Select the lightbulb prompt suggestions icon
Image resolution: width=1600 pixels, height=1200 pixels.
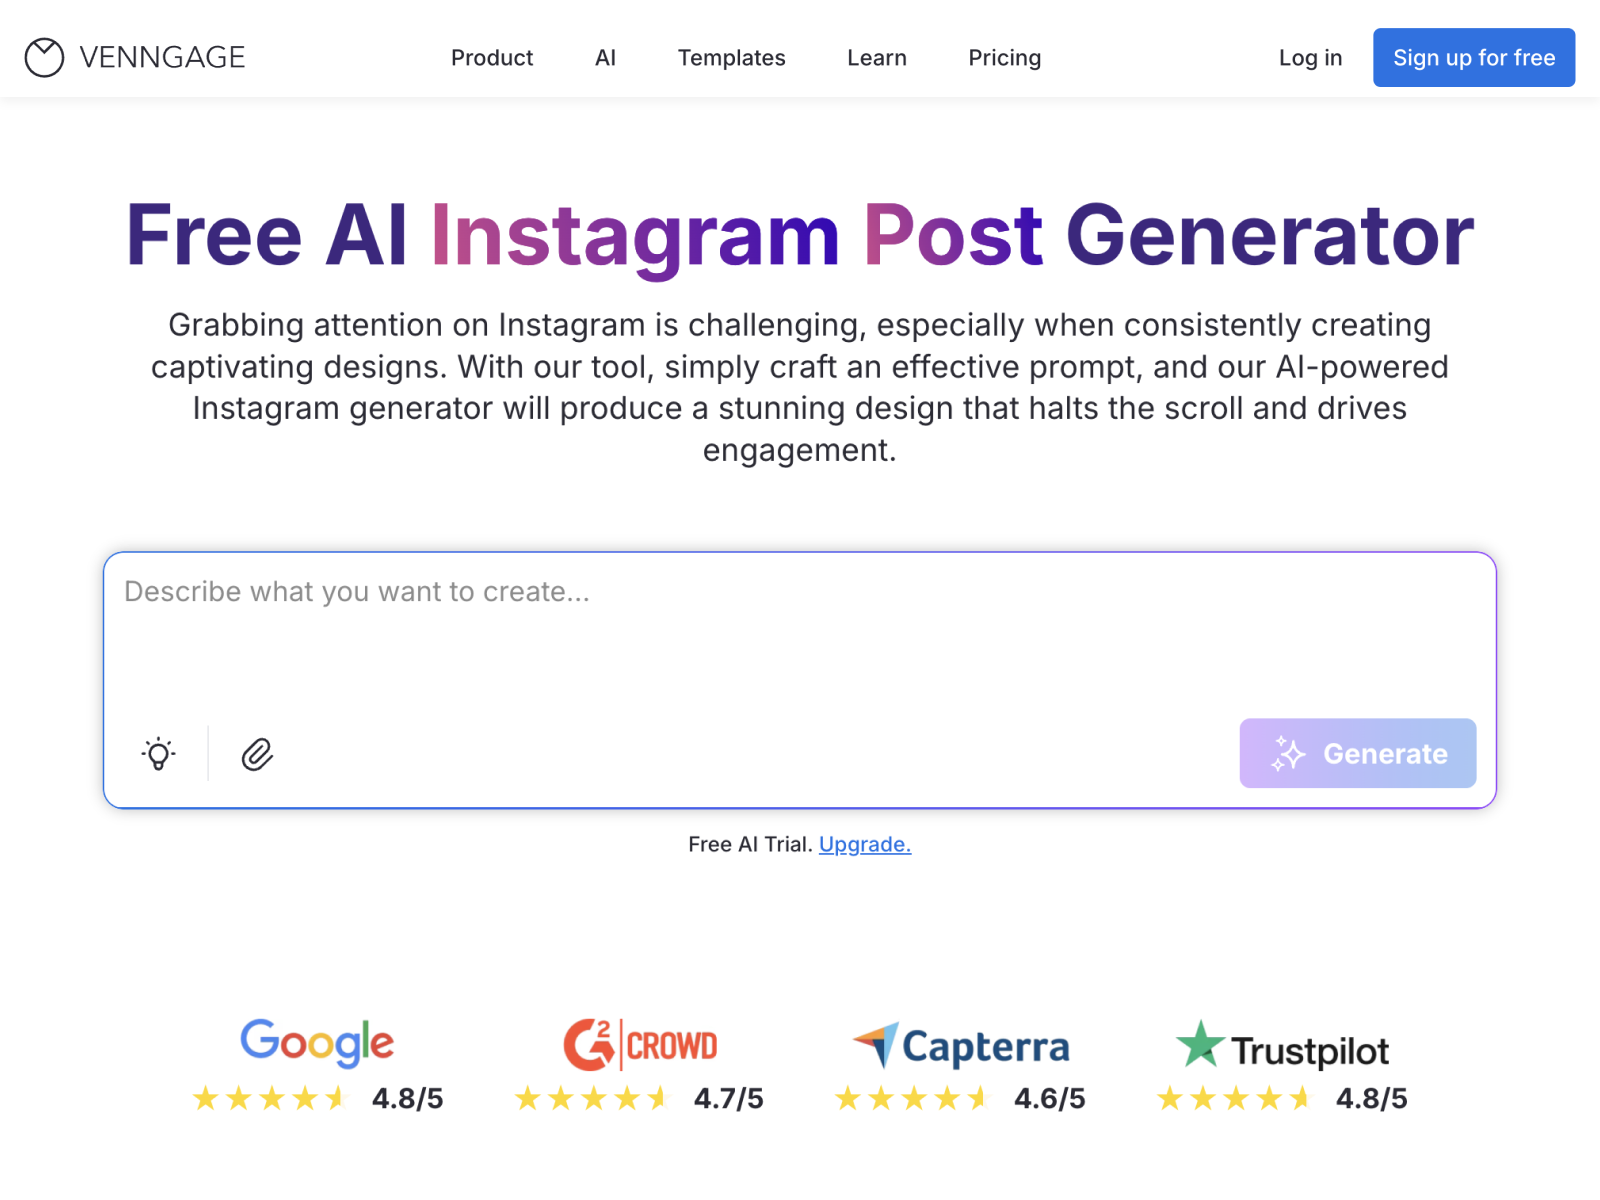pyautogui.click(x=157, y=753)
